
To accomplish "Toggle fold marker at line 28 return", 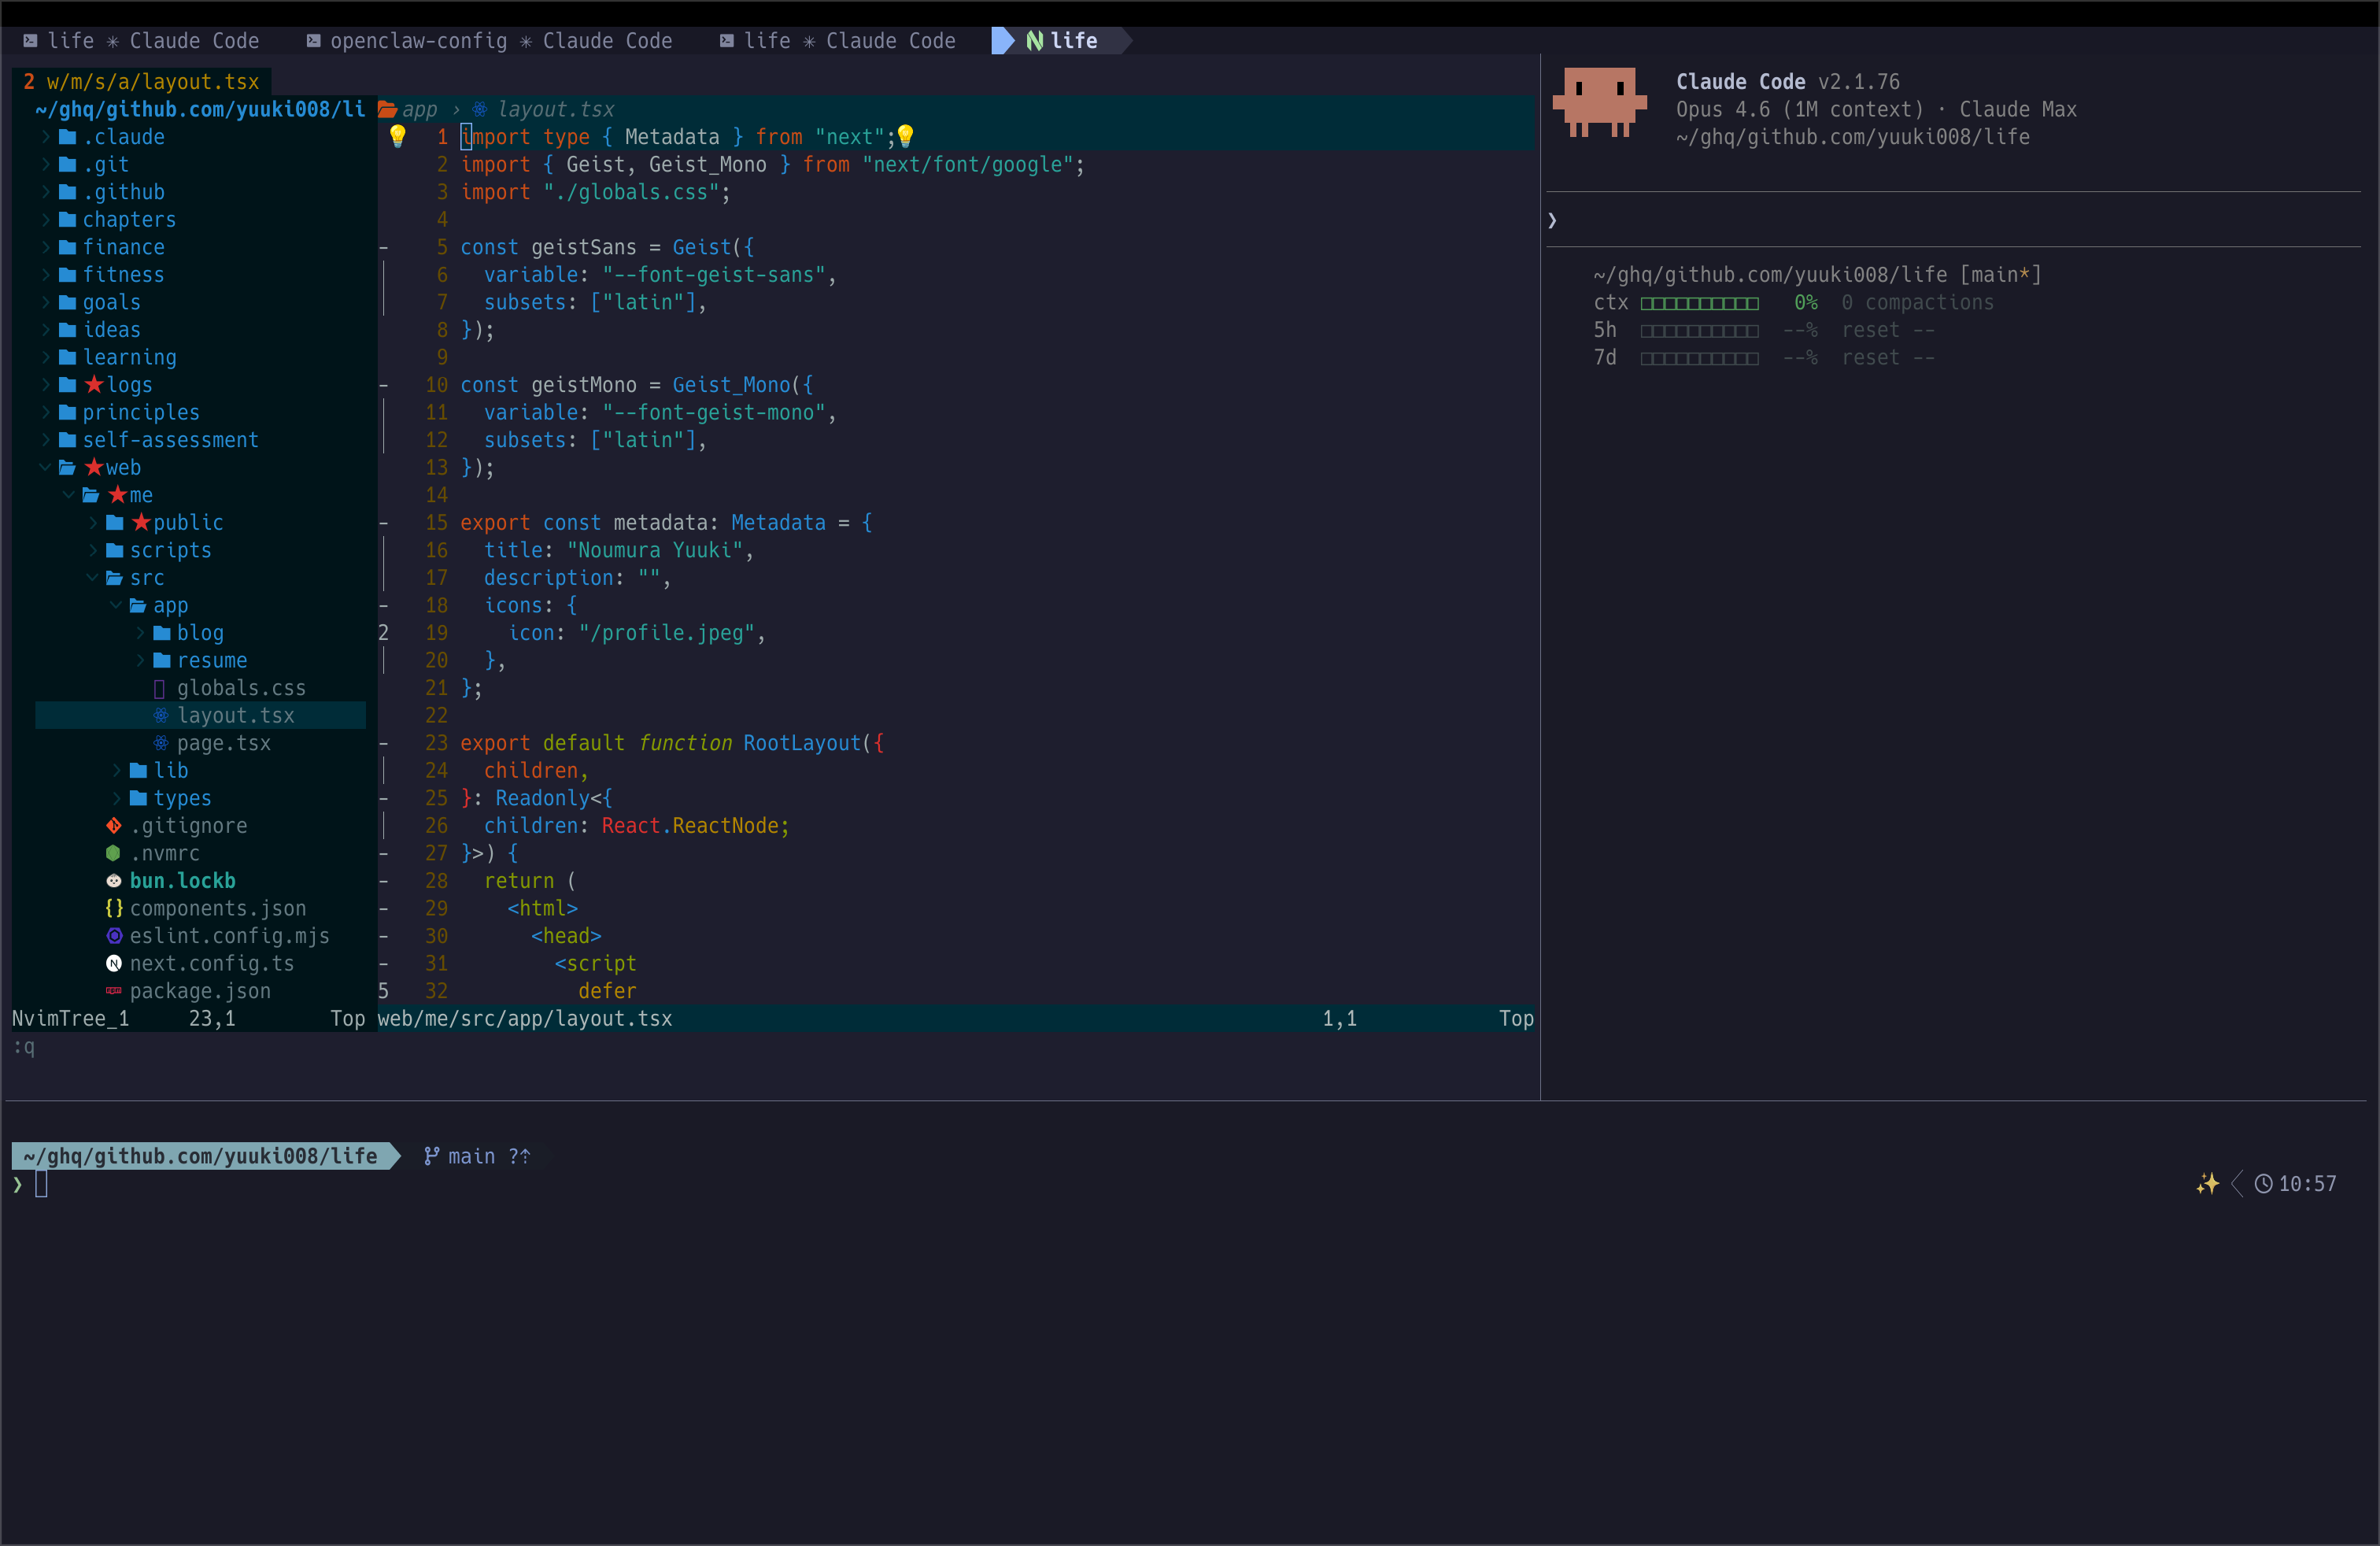I will [x=383, y=881].
